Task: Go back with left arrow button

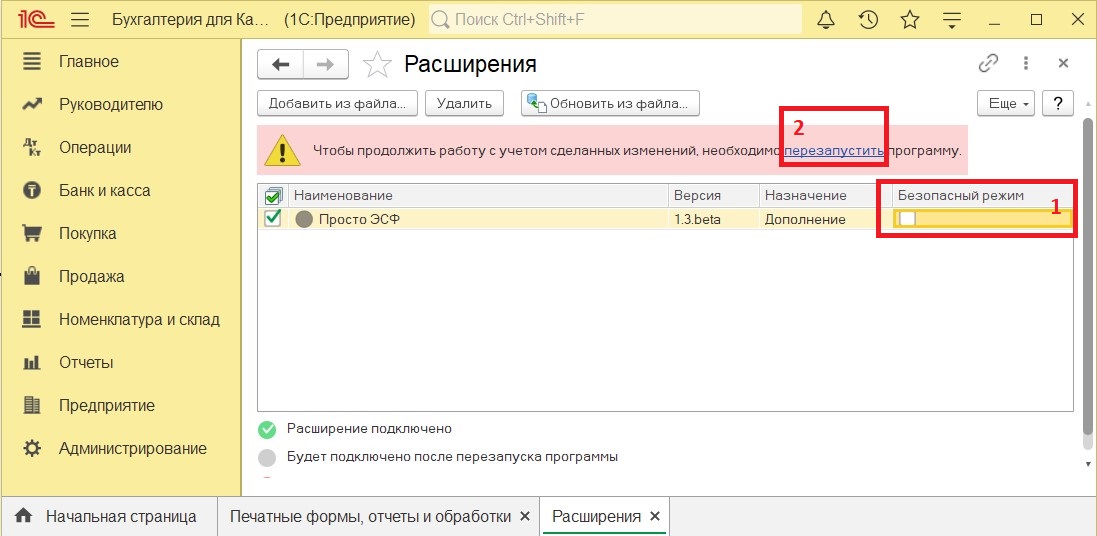Action: 281,64
